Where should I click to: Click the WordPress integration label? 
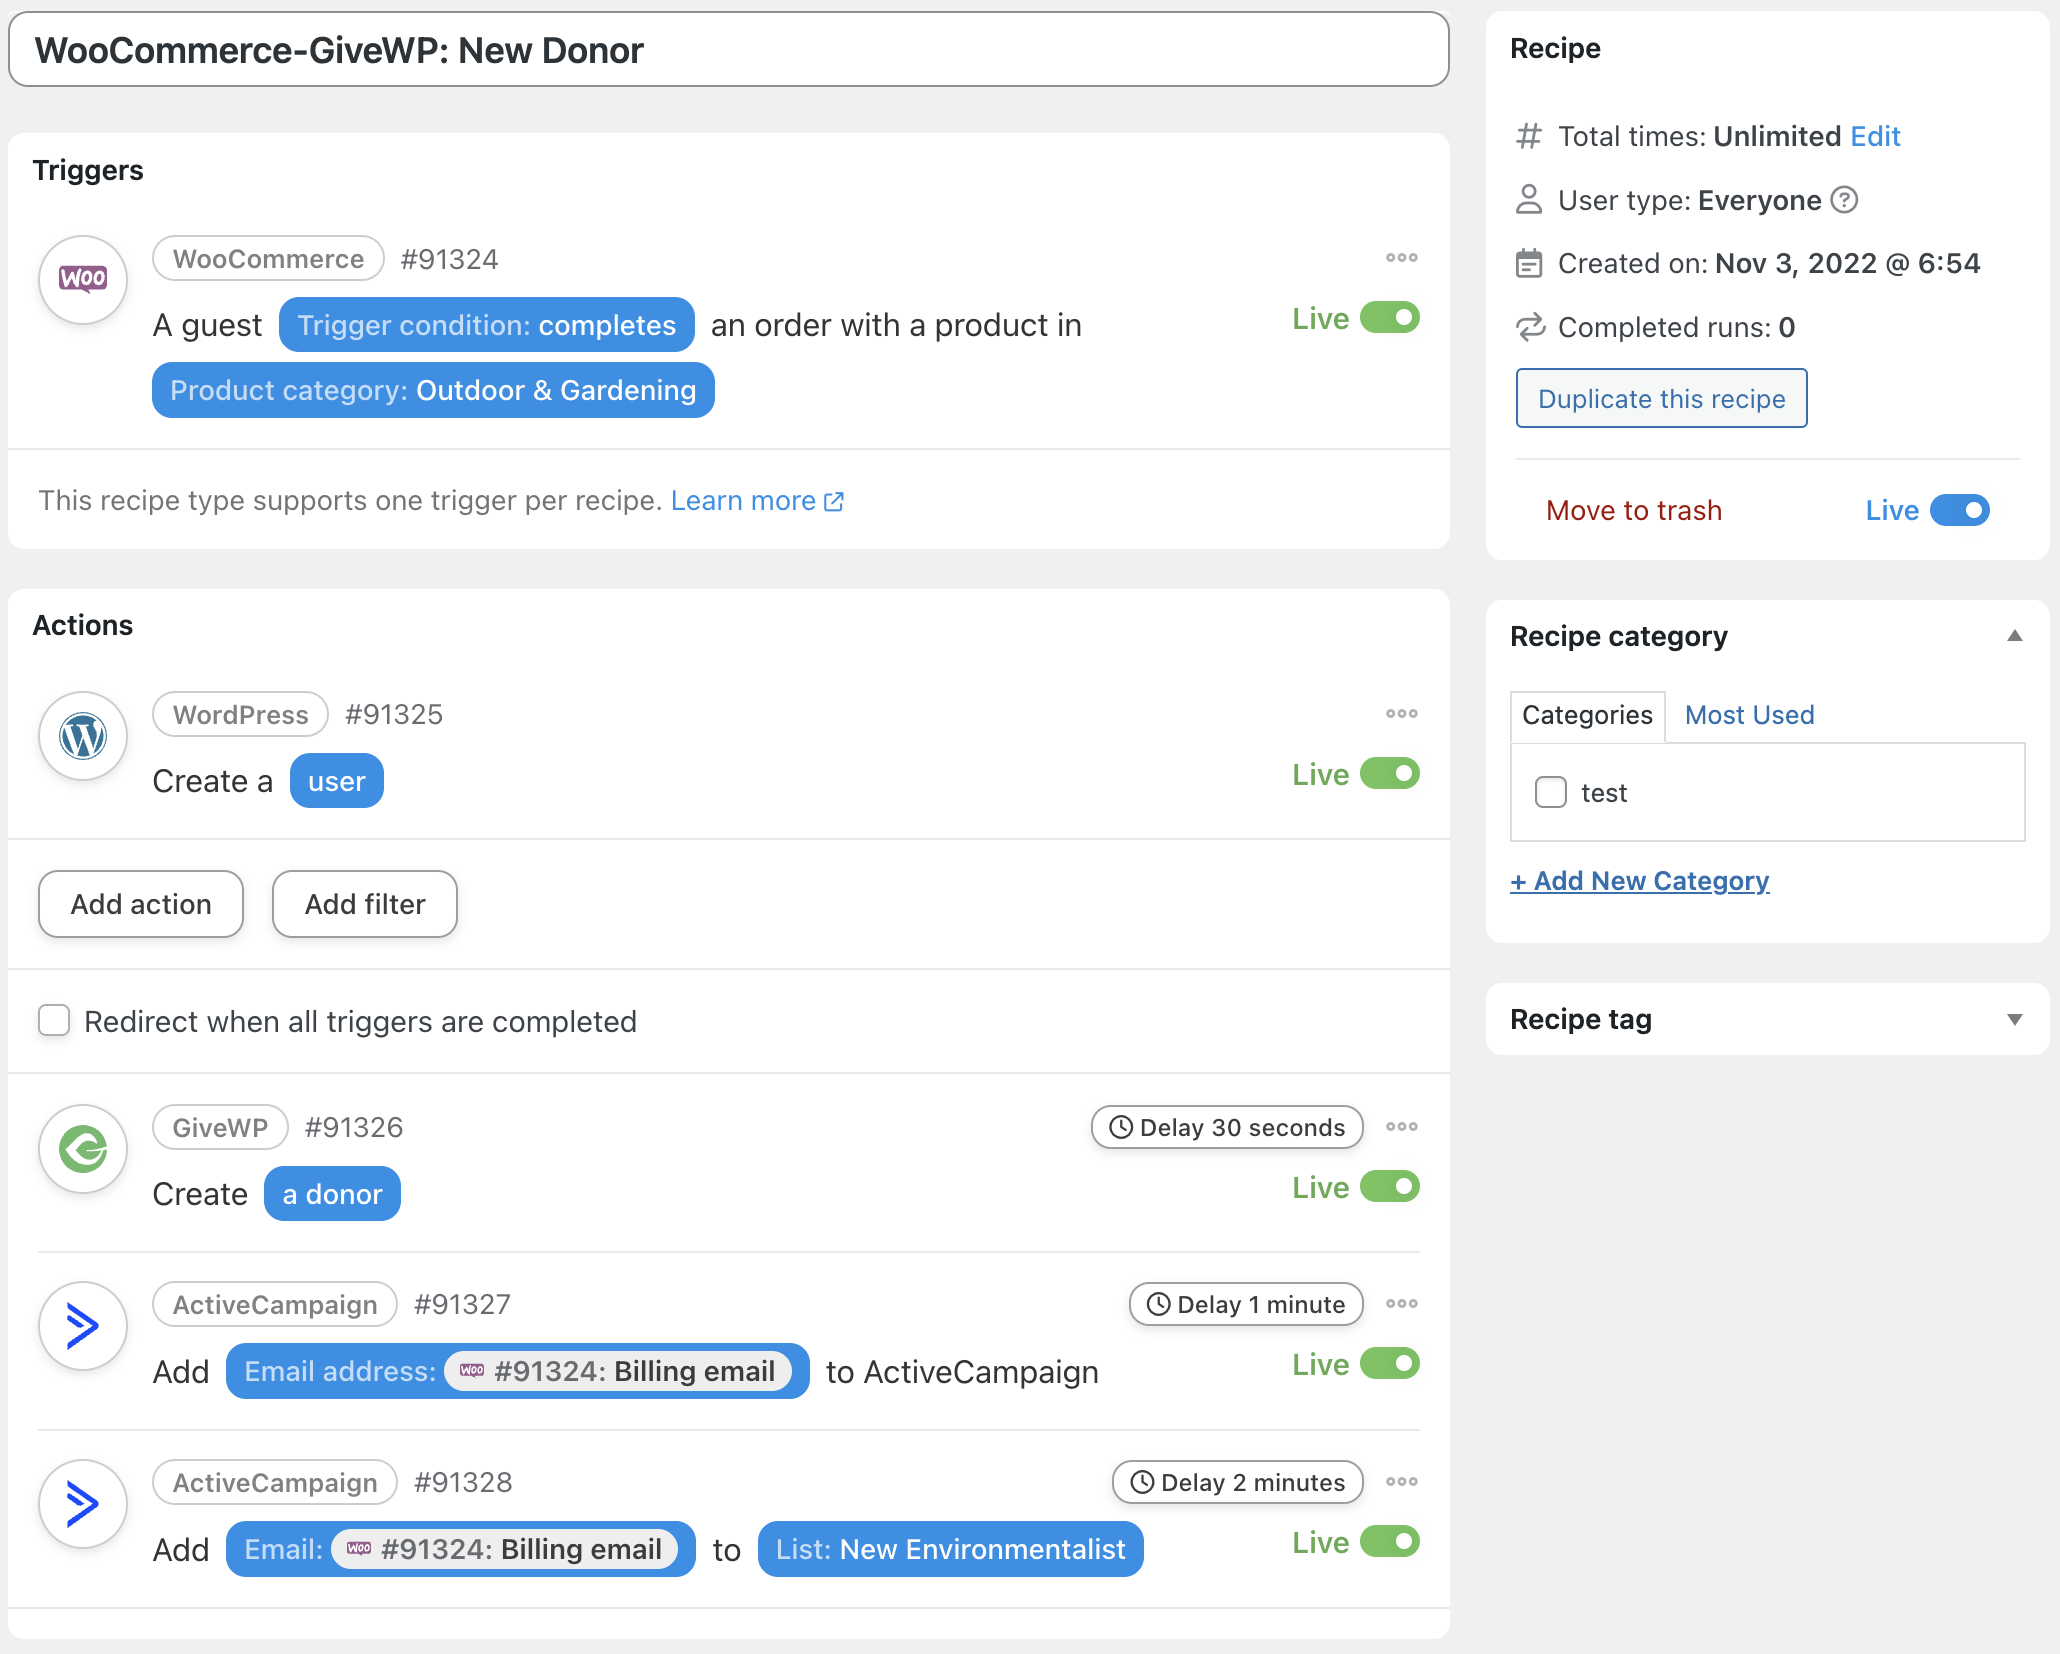[x=240, y=715]
